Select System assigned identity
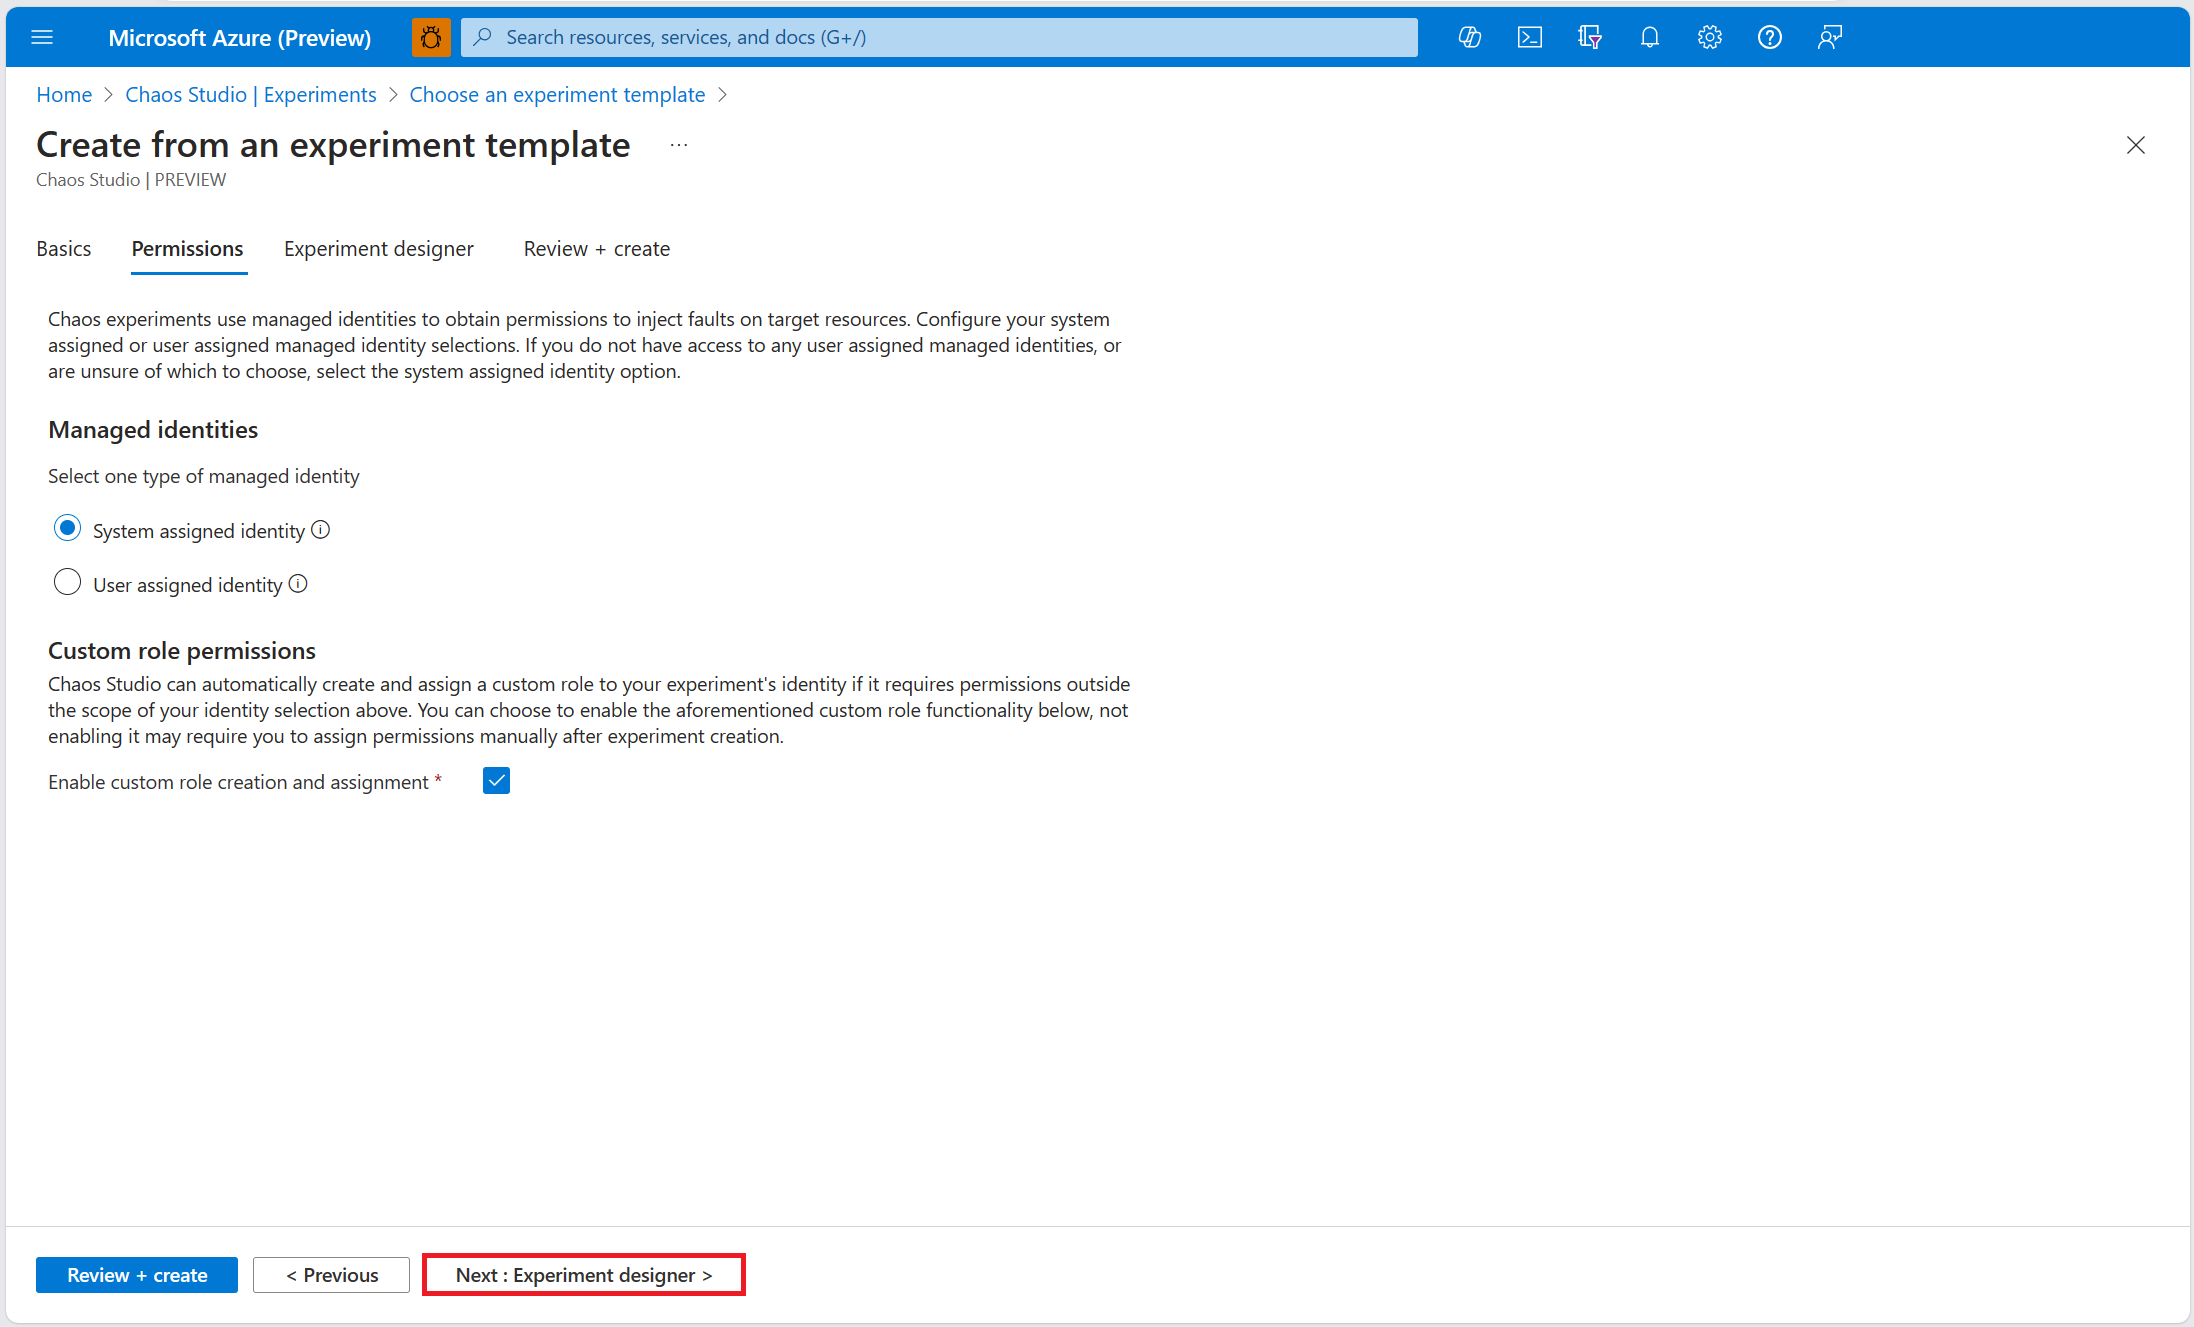This screenshot has width=2194, height=1327. [67, 527]
